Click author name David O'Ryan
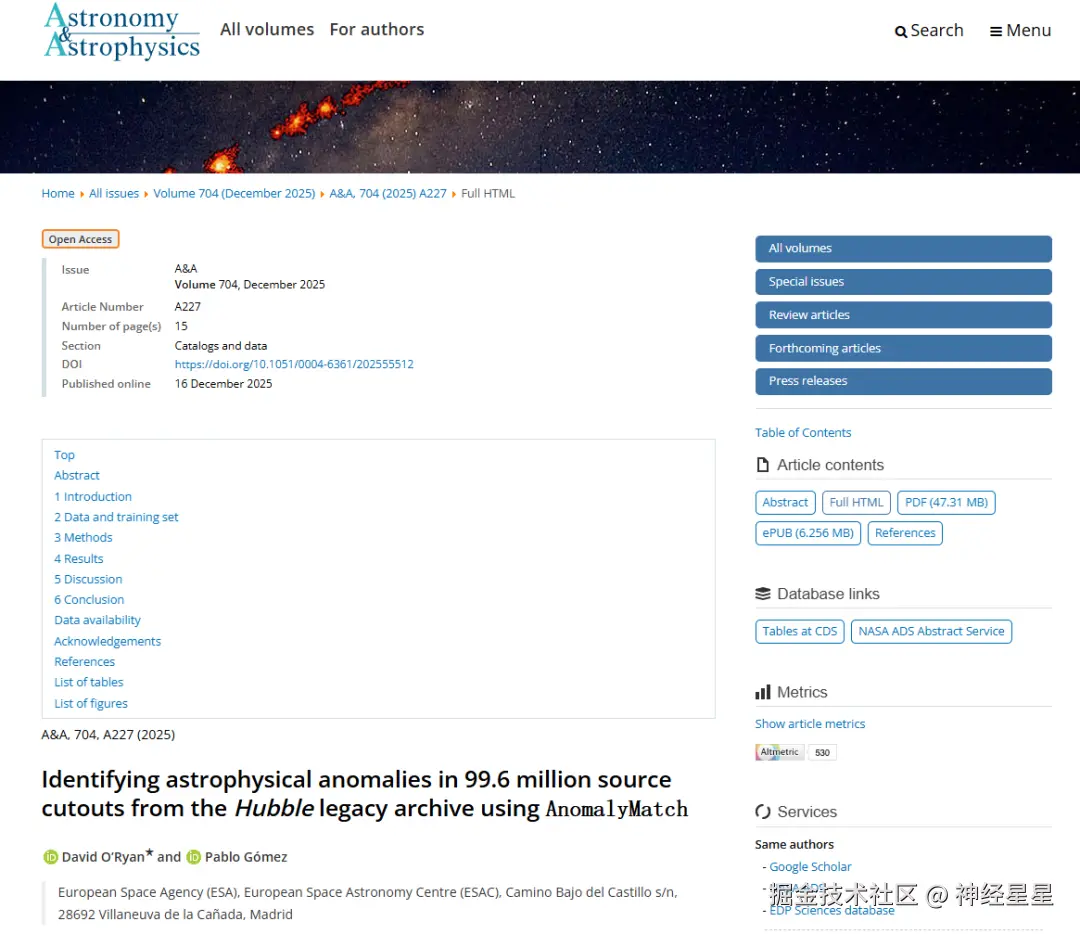Viewport: 1080px width, 934px height. tap(103, 857)
